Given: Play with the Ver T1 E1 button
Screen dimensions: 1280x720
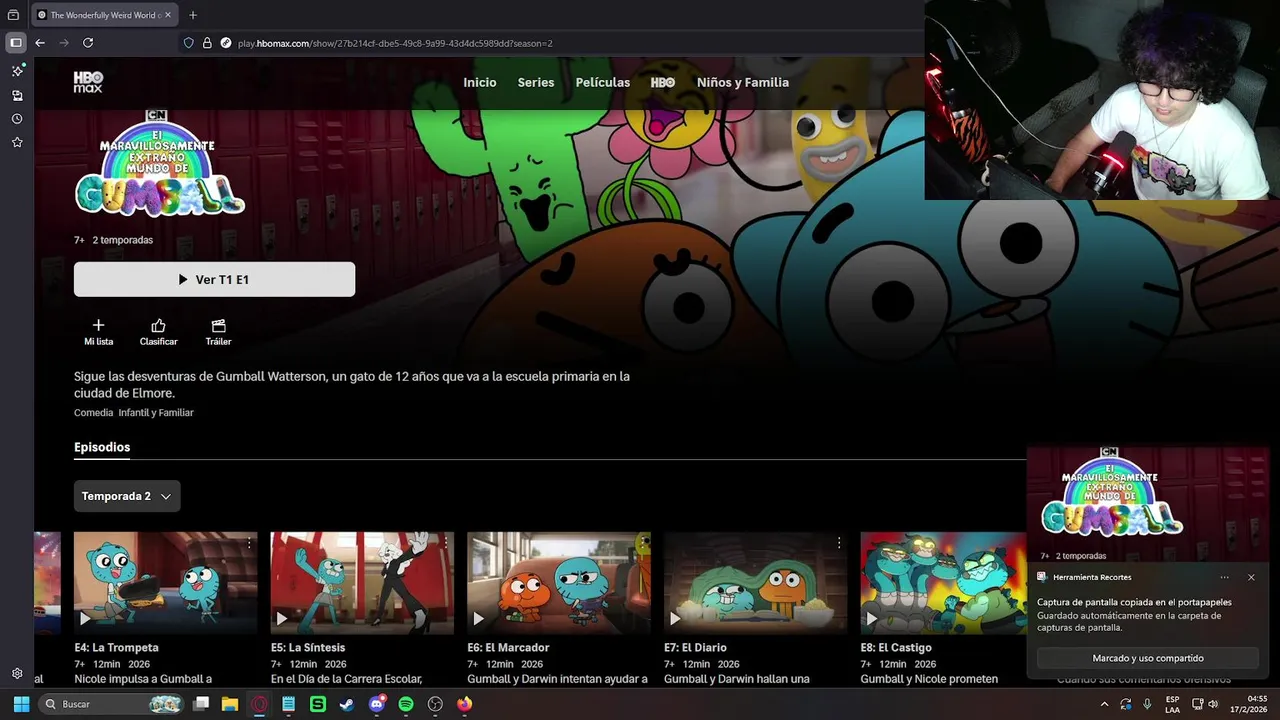Looking at the screenshot, I should 214,279.
